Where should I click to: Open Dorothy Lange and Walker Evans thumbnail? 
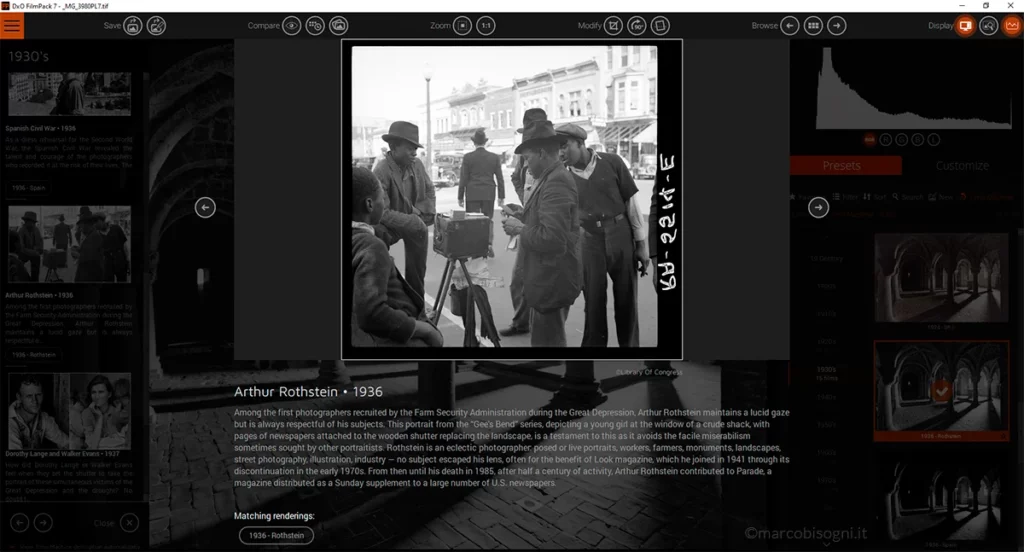click(69, 411)
